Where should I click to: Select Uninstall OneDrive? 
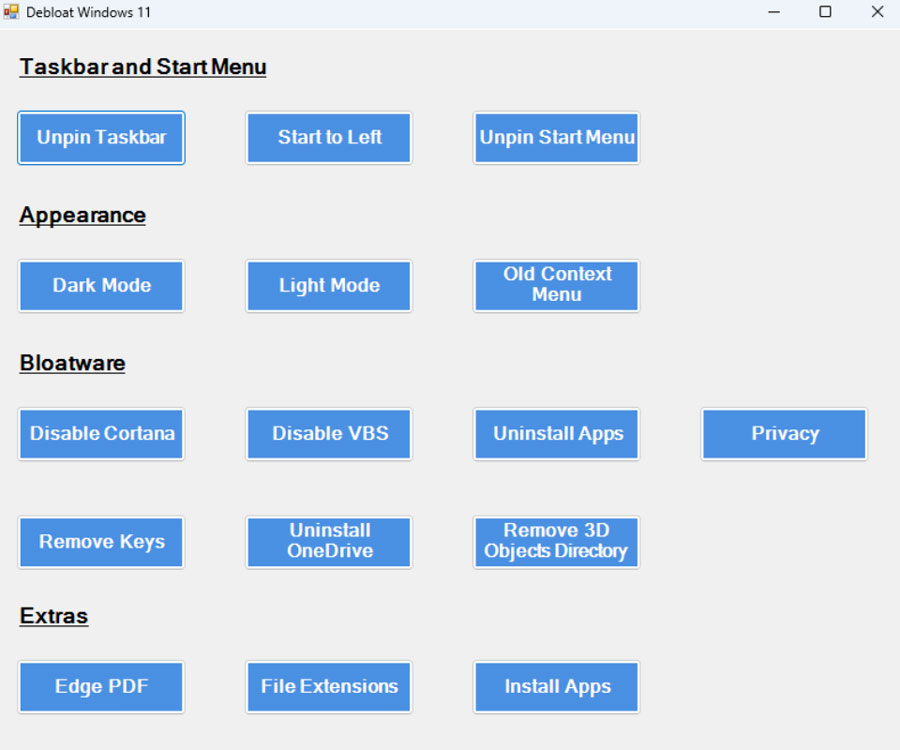(329, 542)
